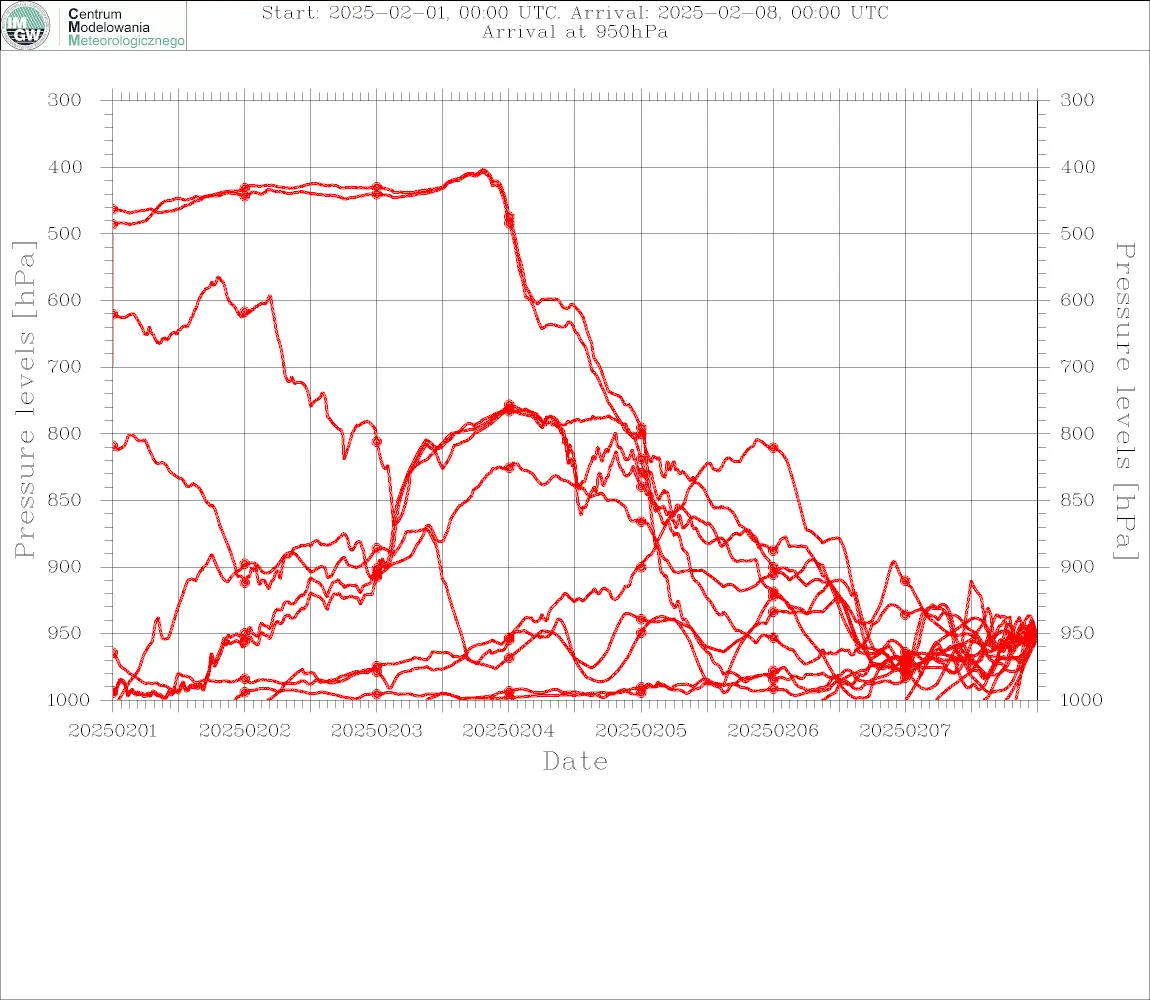This screenshot has height=1000, width=1150.
Task: Click the right axis 300 label
Action: coord(1077,100)
